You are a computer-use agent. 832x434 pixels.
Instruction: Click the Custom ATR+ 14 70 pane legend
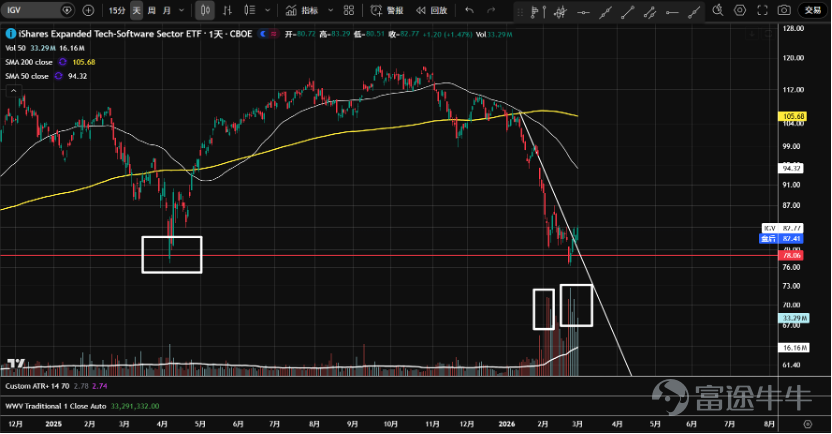(37, 386)
